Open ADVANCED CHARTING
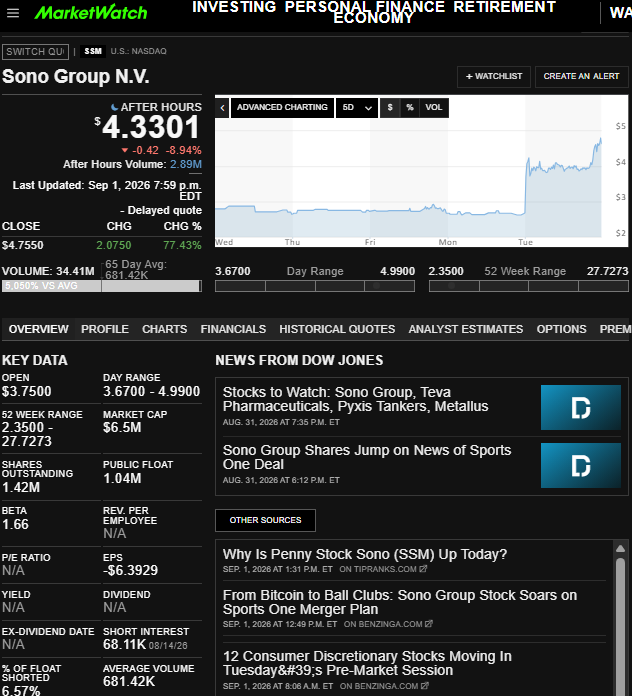 coord(282,108)
